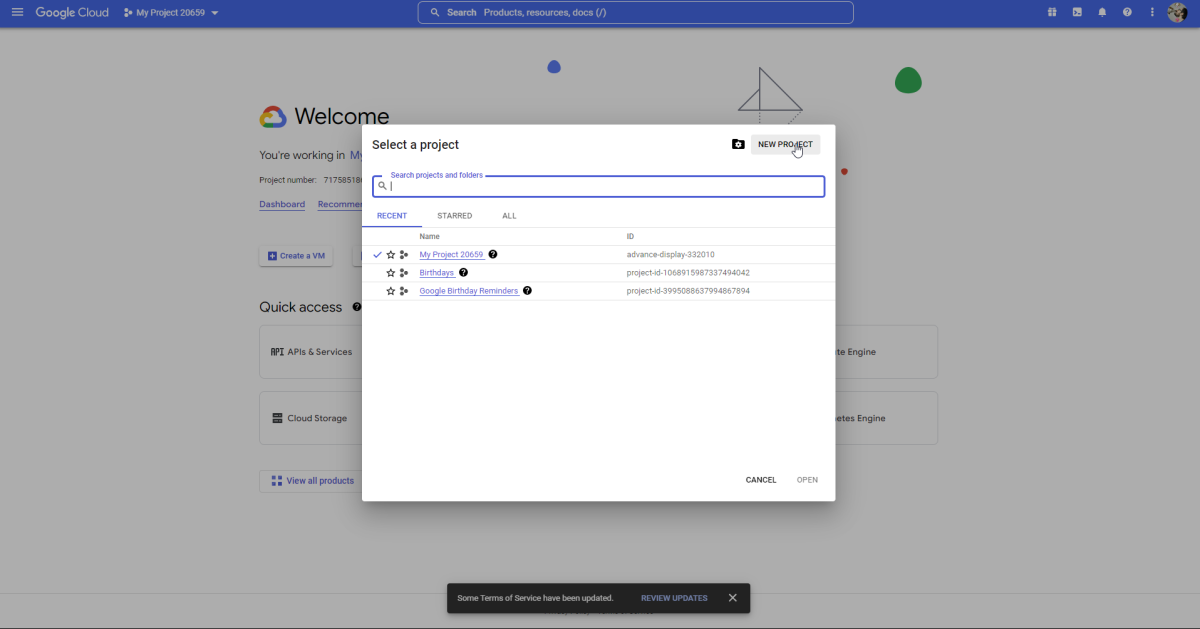Open the My Project 20659 link
The height and width of the screenshot is (629, 1200).
point(451,255)
